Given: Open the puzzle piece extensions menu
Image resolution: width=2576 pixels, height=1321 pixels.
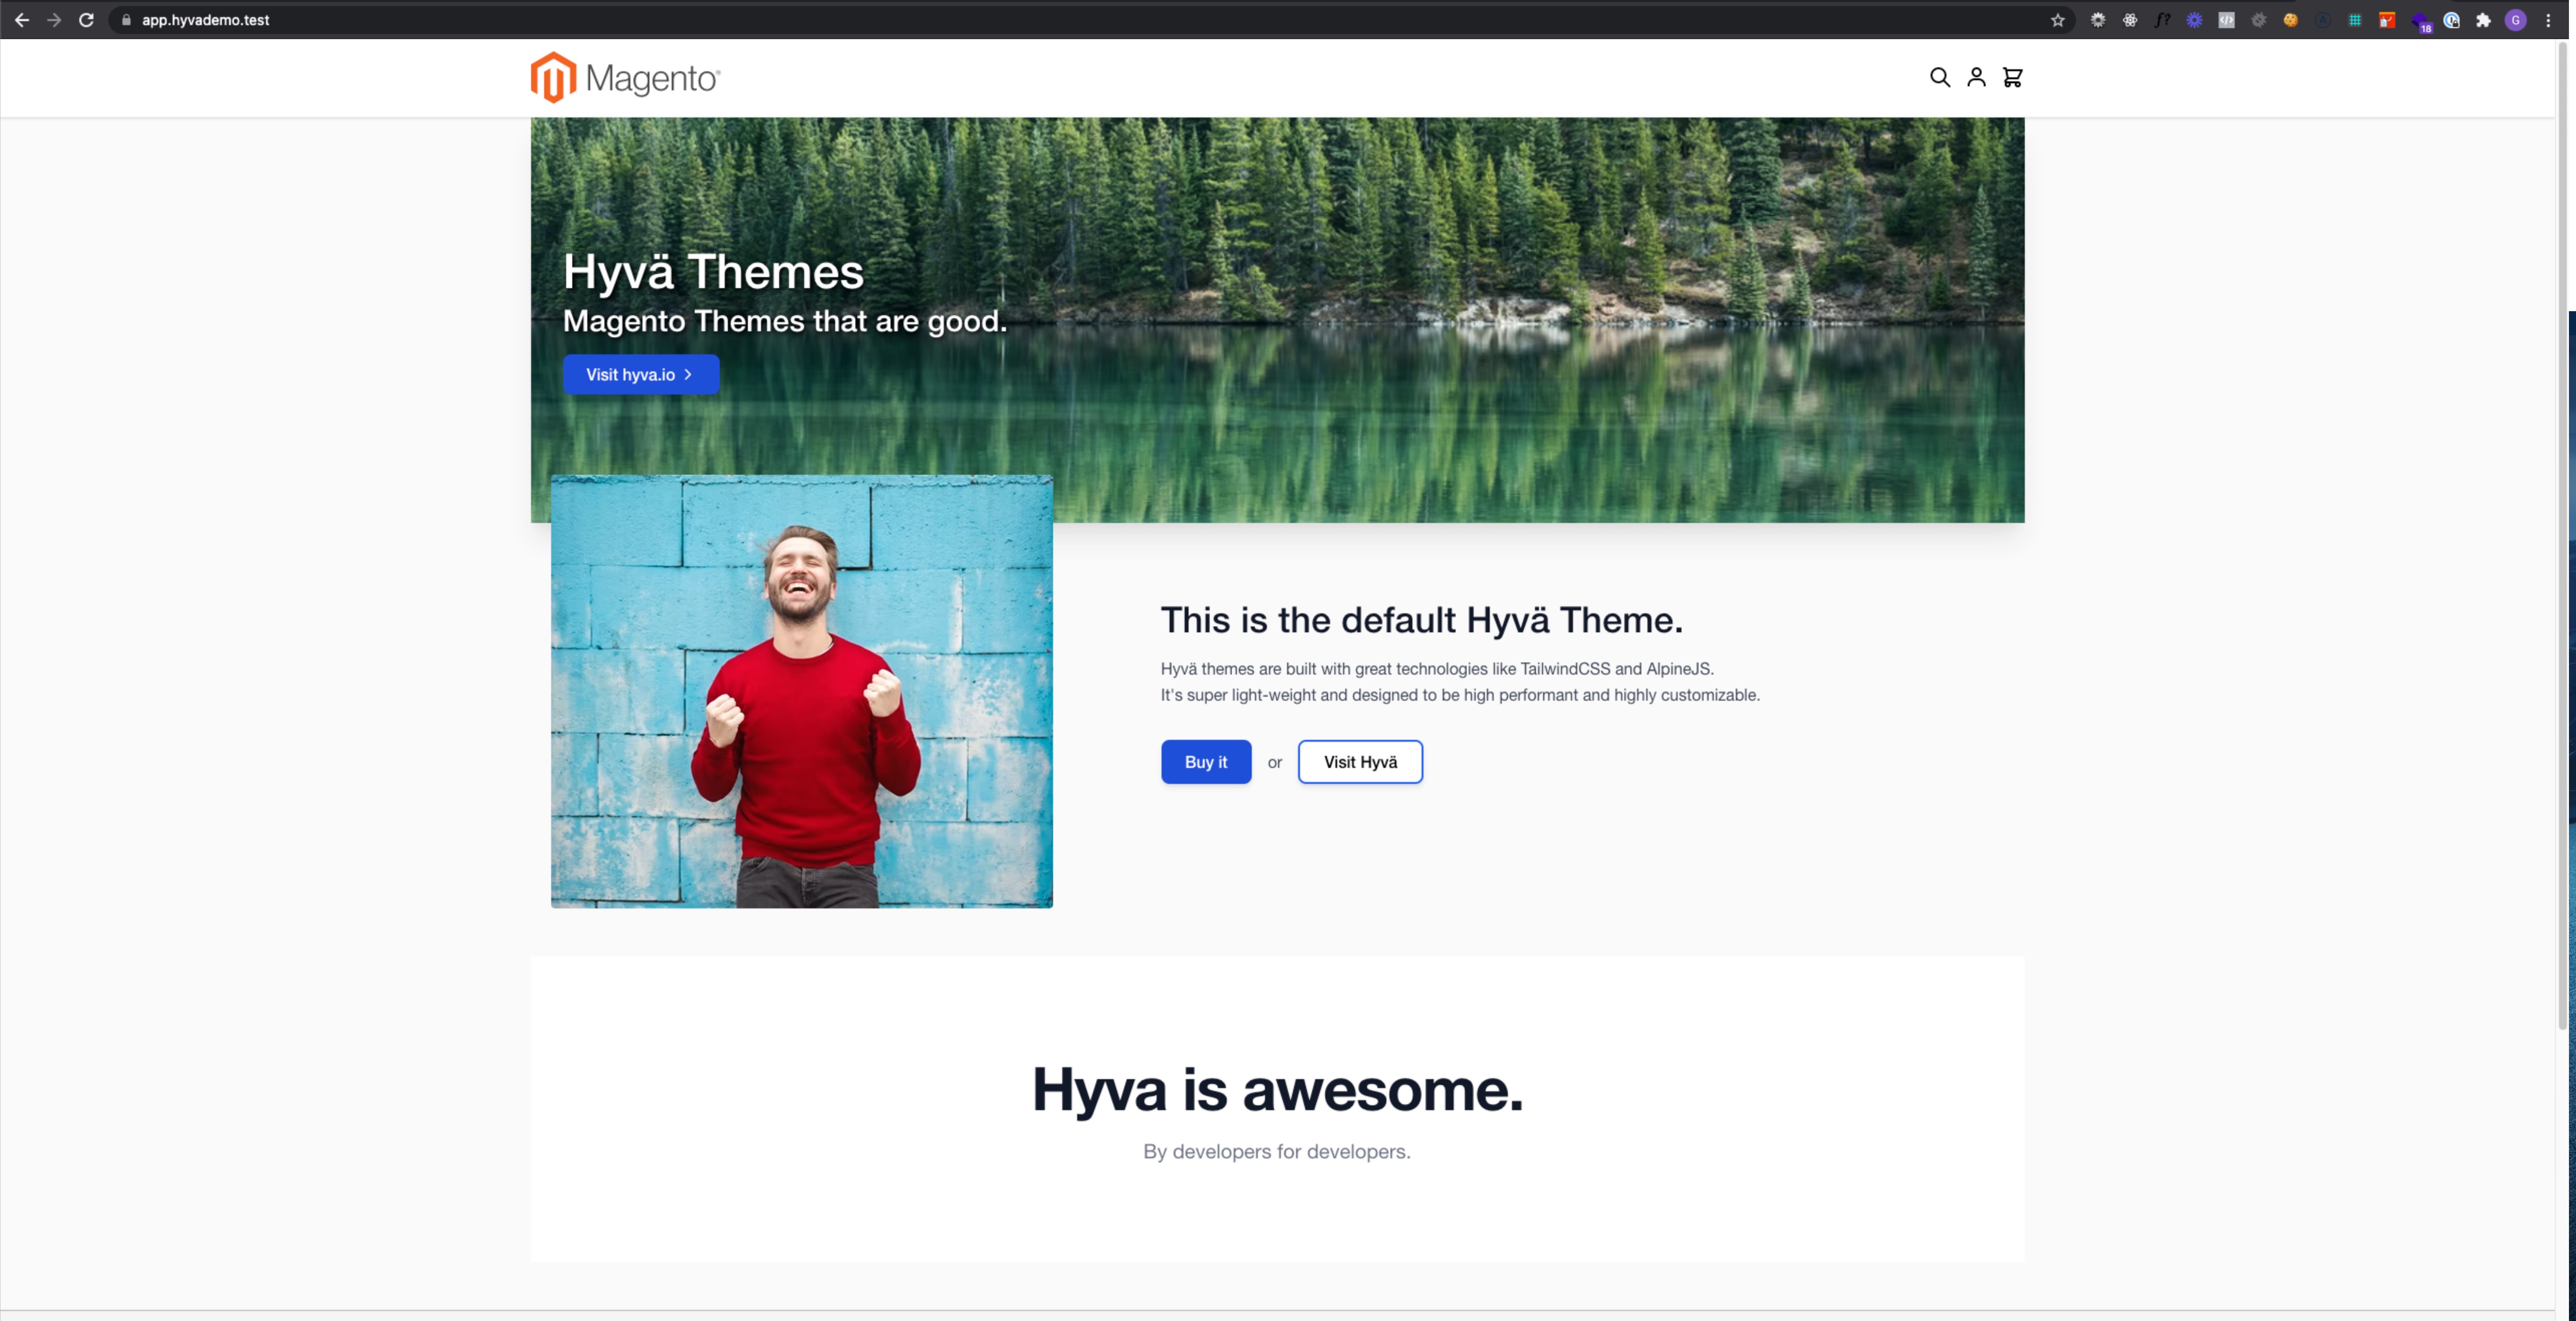Looking at the screenshot, I should [x=2483, y=20].
